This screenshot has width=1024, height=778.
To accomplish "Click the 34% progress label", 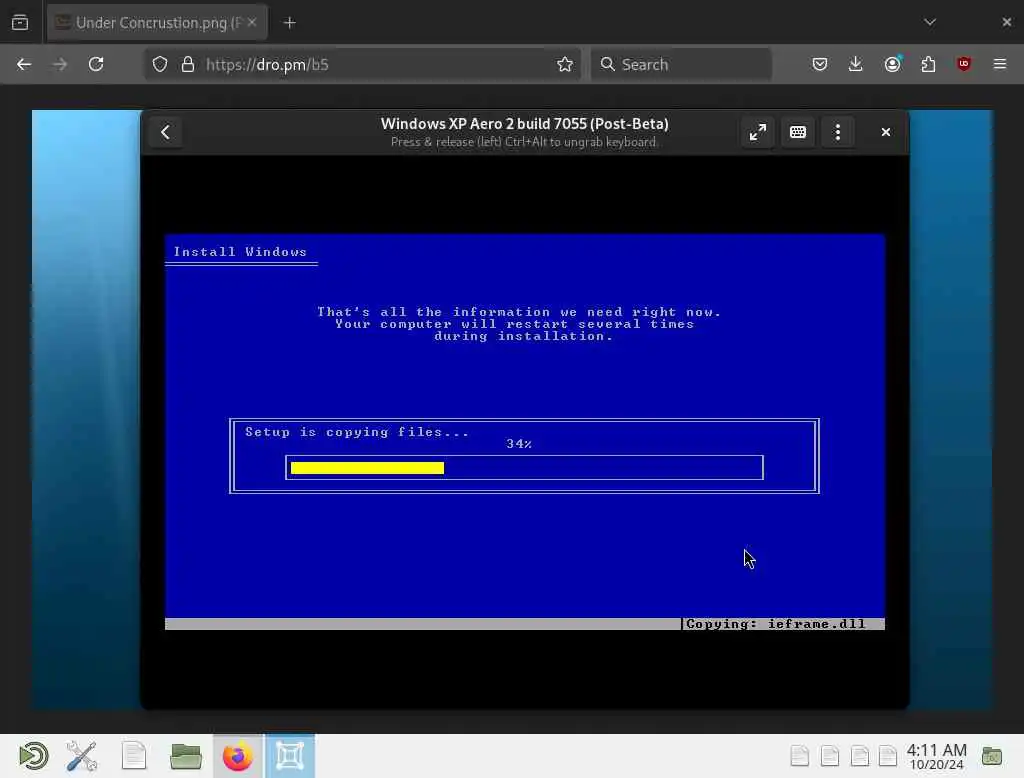I will pyautogui.click(x=519, y=444).
